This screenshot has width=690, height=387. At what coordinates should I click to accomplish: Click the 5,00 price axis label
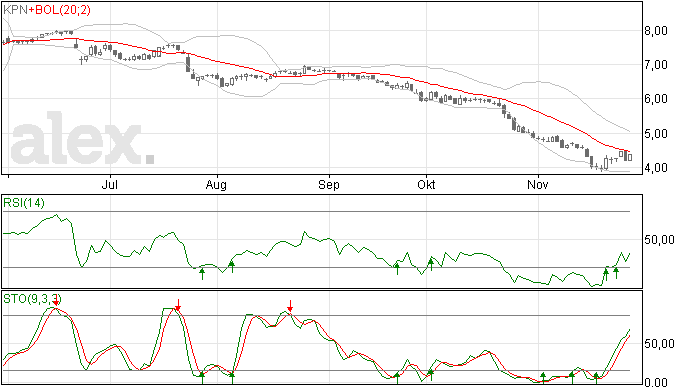click(656, 133)
